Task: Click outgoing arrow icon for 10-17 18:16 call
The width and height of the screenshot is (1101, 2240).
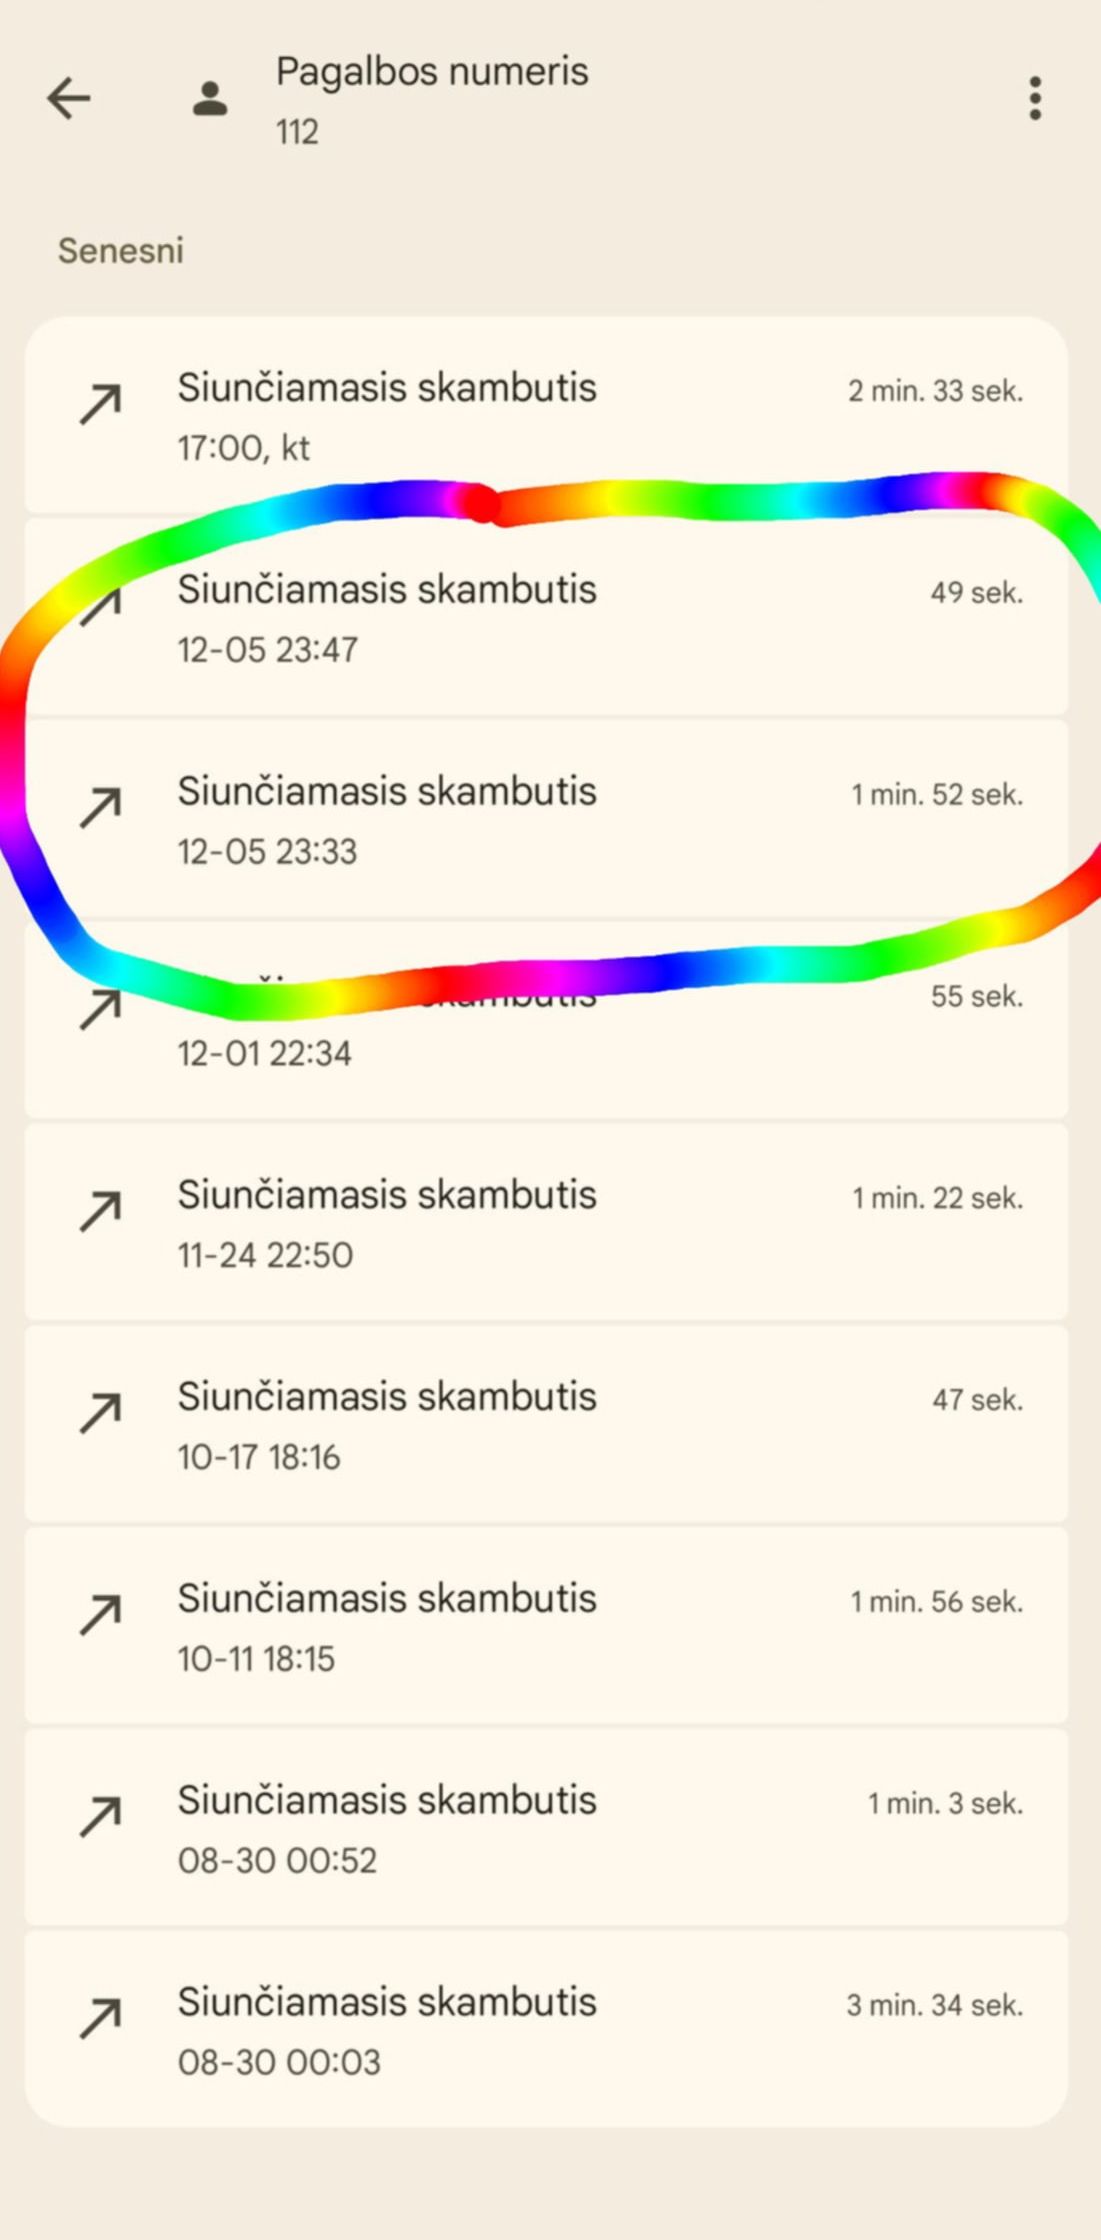Action: (x=100, y=1414)
